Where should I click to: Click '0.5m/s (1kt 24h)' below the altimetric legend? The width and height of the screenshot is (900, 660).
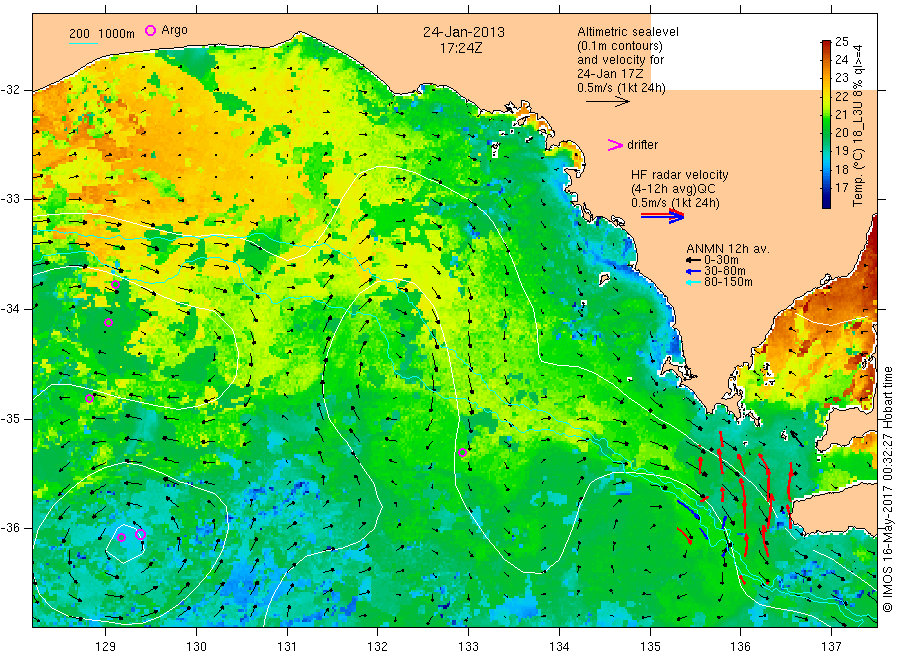[622, 88]
